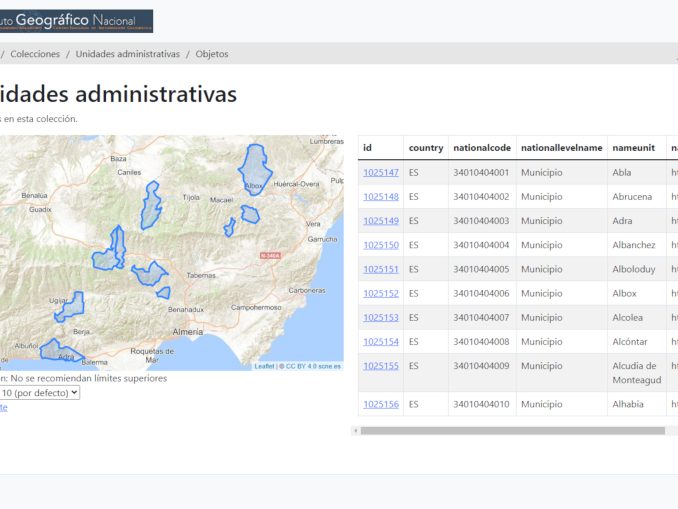Open record 1025154 for Alcóntar

(x=380, y=341)
